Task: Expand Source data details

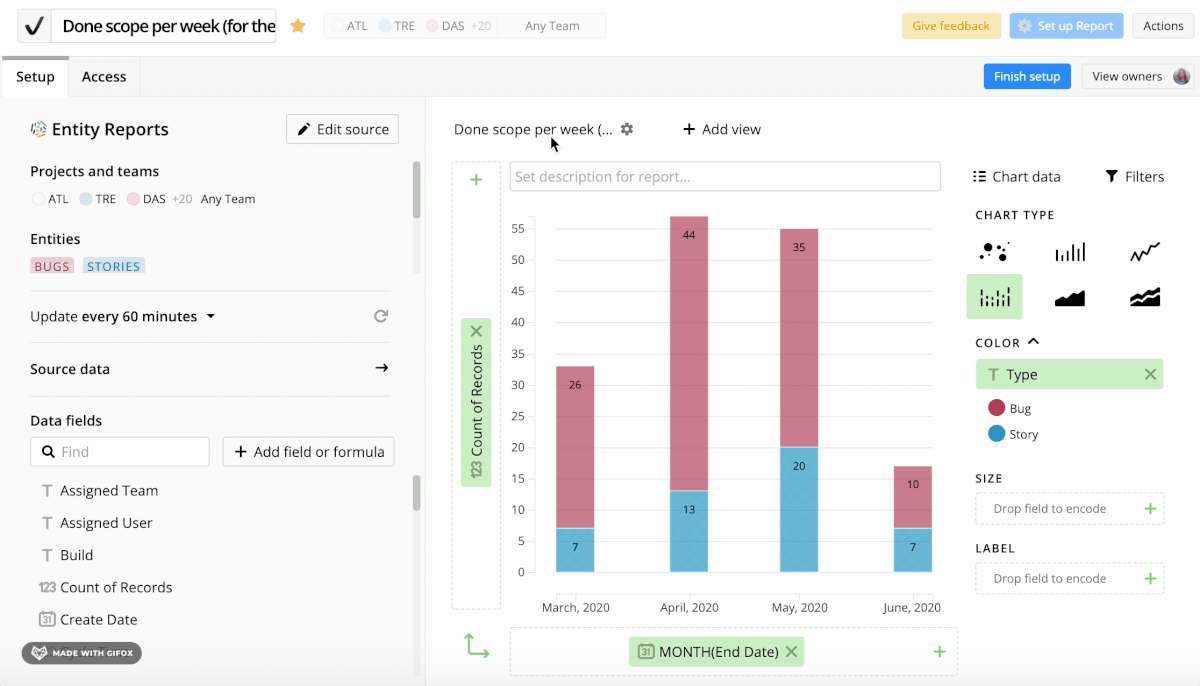Action: pyautogui.click(x=381, y=368)
